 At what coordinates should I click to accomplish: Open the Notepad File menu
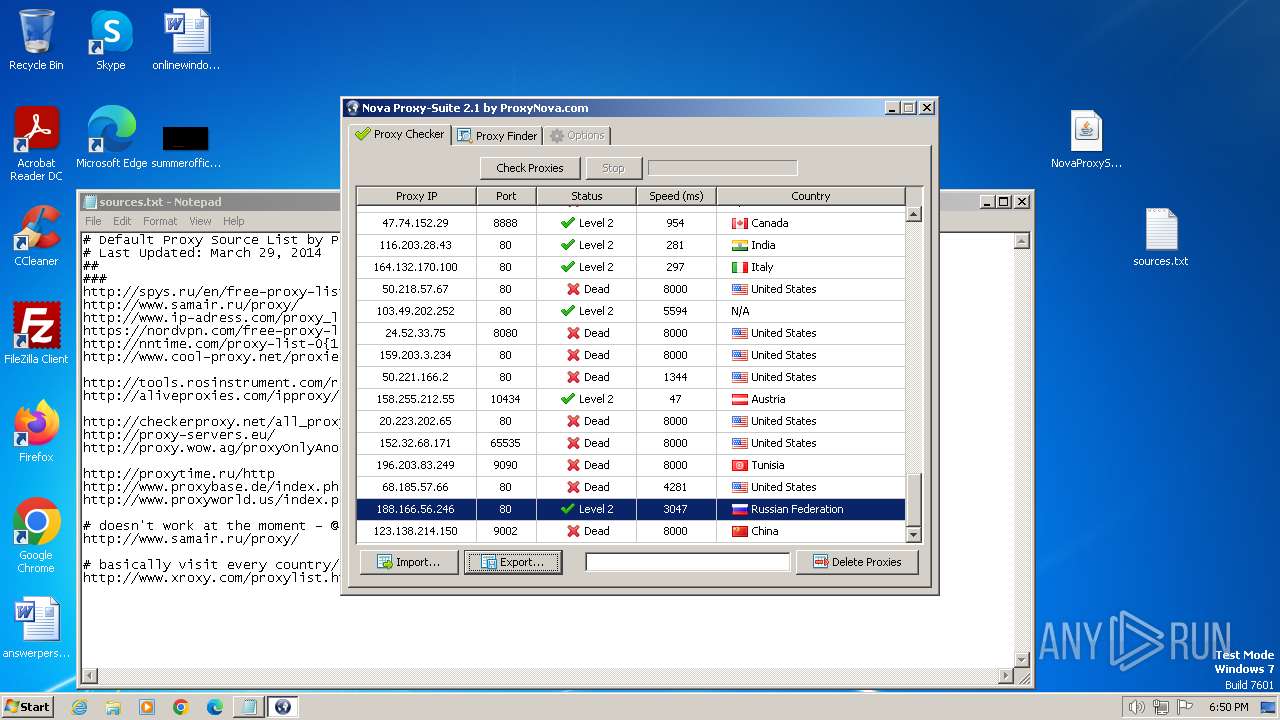93,221
